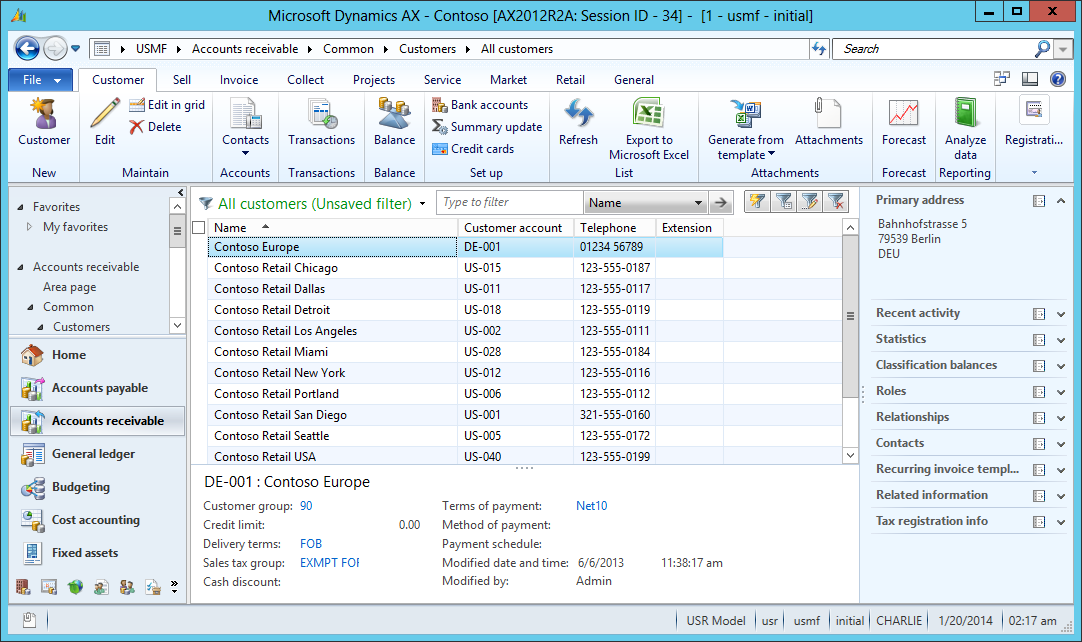Expand the Roles FactBox
1082x642 pixels.
coord(1061,391)
